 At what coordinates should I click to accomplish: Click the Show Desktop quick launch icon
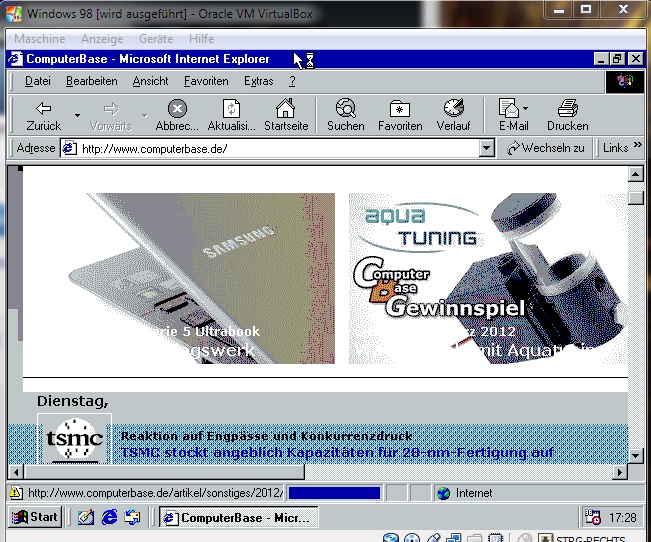coord(86,517)
